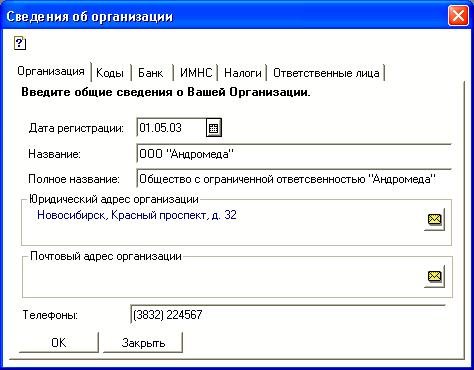Click the Закрыть button
Screen dimensions: 474x370
(x=143, y=343)
